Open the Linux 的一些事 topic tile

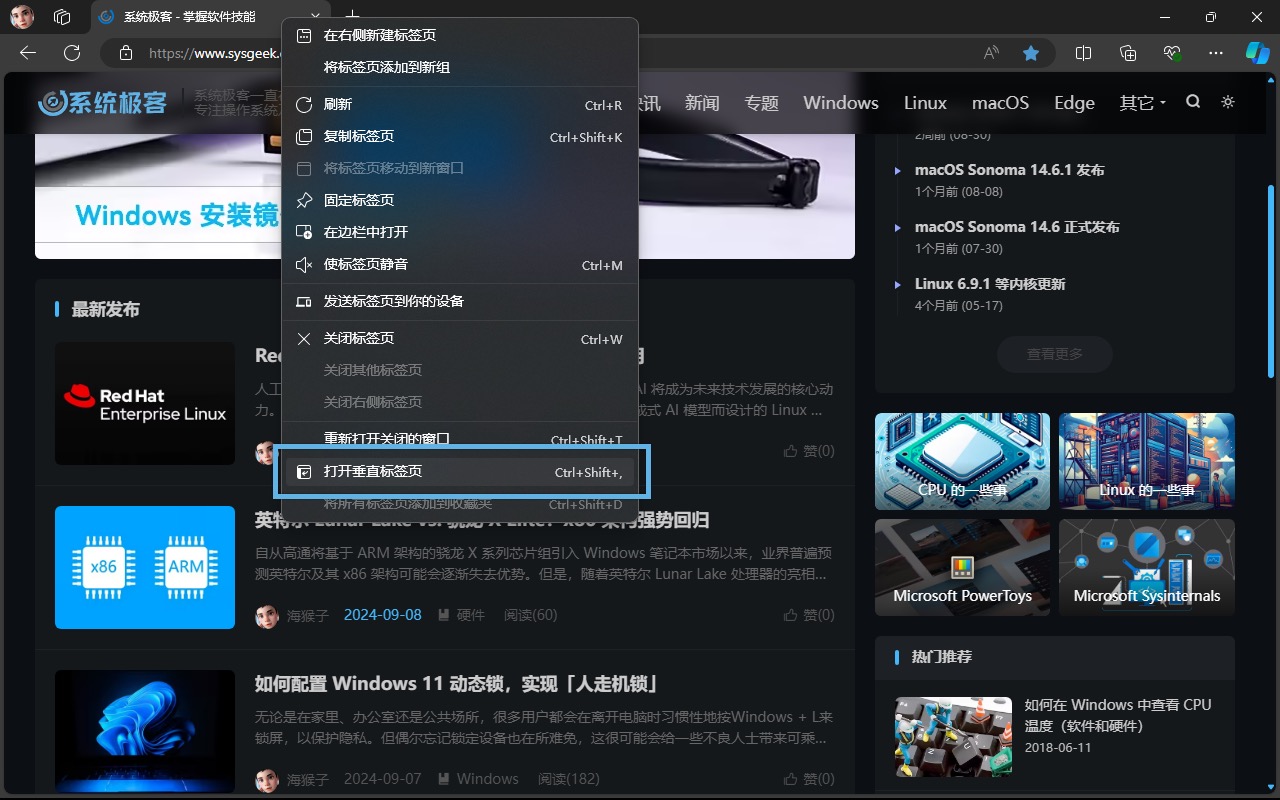pyautogui.click(x=1147, y=462)
